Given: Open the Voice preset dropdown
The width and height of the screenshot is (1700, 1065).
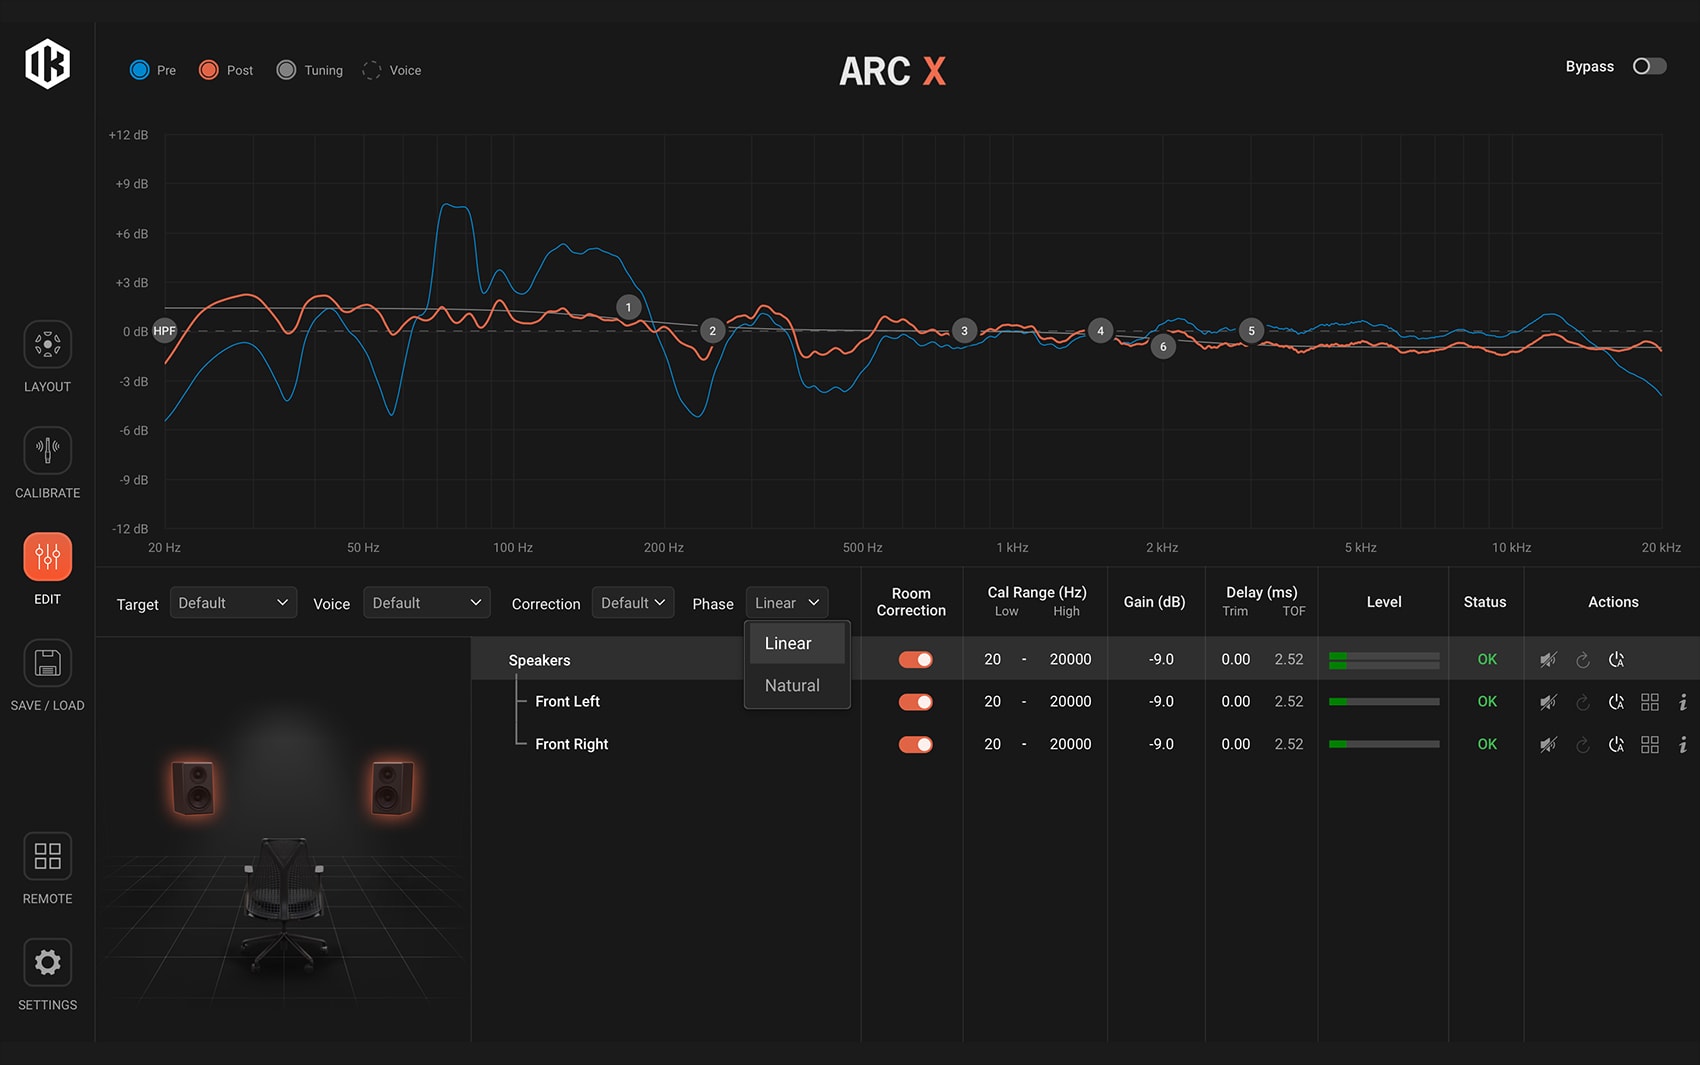Looking at the screenshot, I should 426,603.
